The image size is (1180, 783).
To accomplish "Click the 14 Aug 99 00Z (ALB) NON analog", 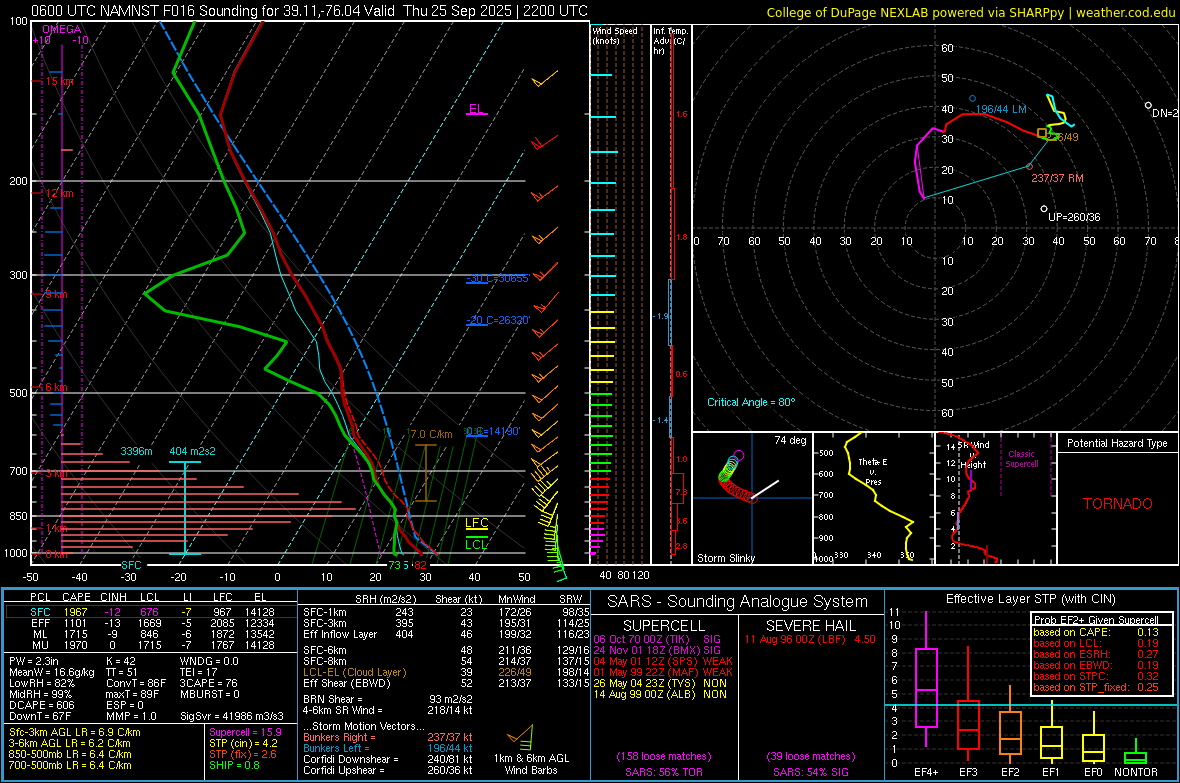I will point(660,694).
